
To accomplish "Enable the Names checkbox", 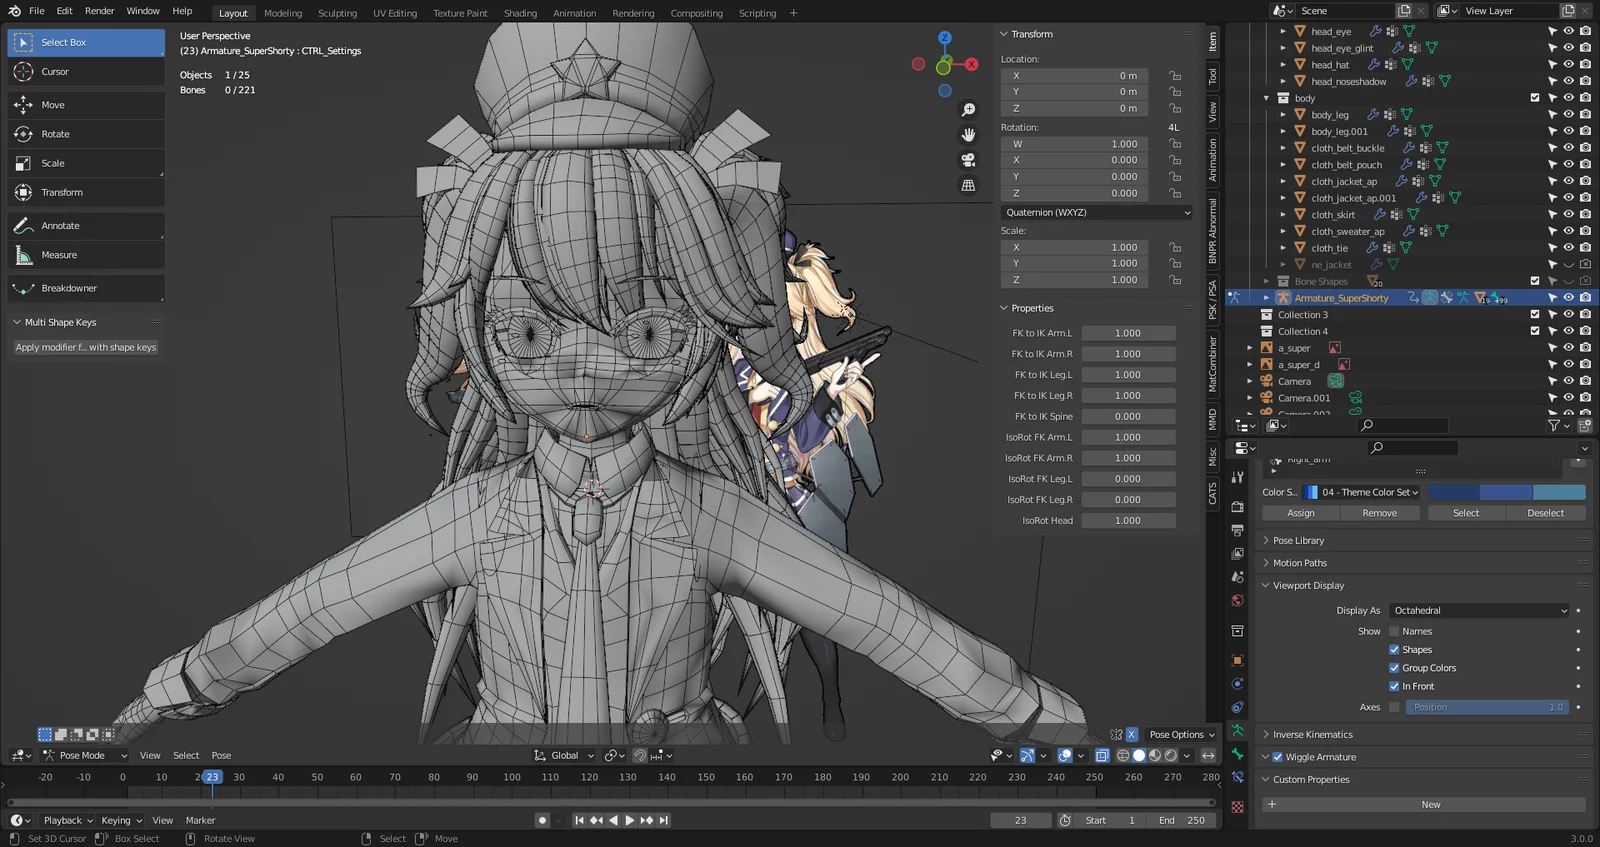I will pos(1394,632).
